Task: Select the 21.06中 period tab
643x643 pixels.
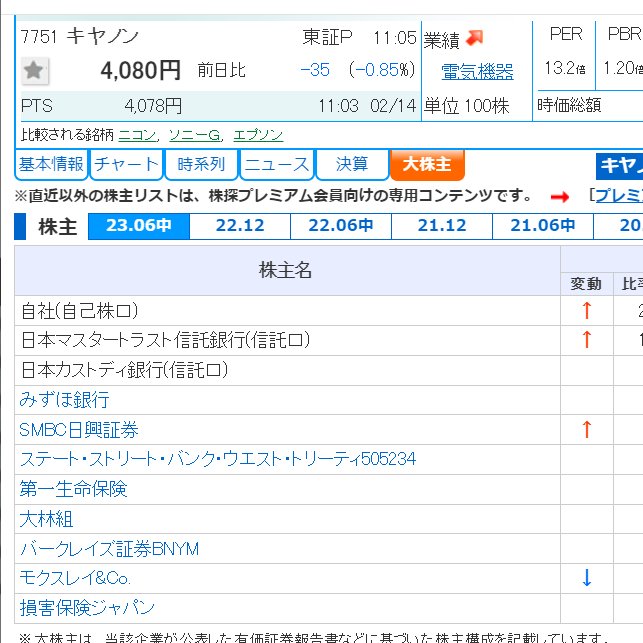Action: pos(543,226)
